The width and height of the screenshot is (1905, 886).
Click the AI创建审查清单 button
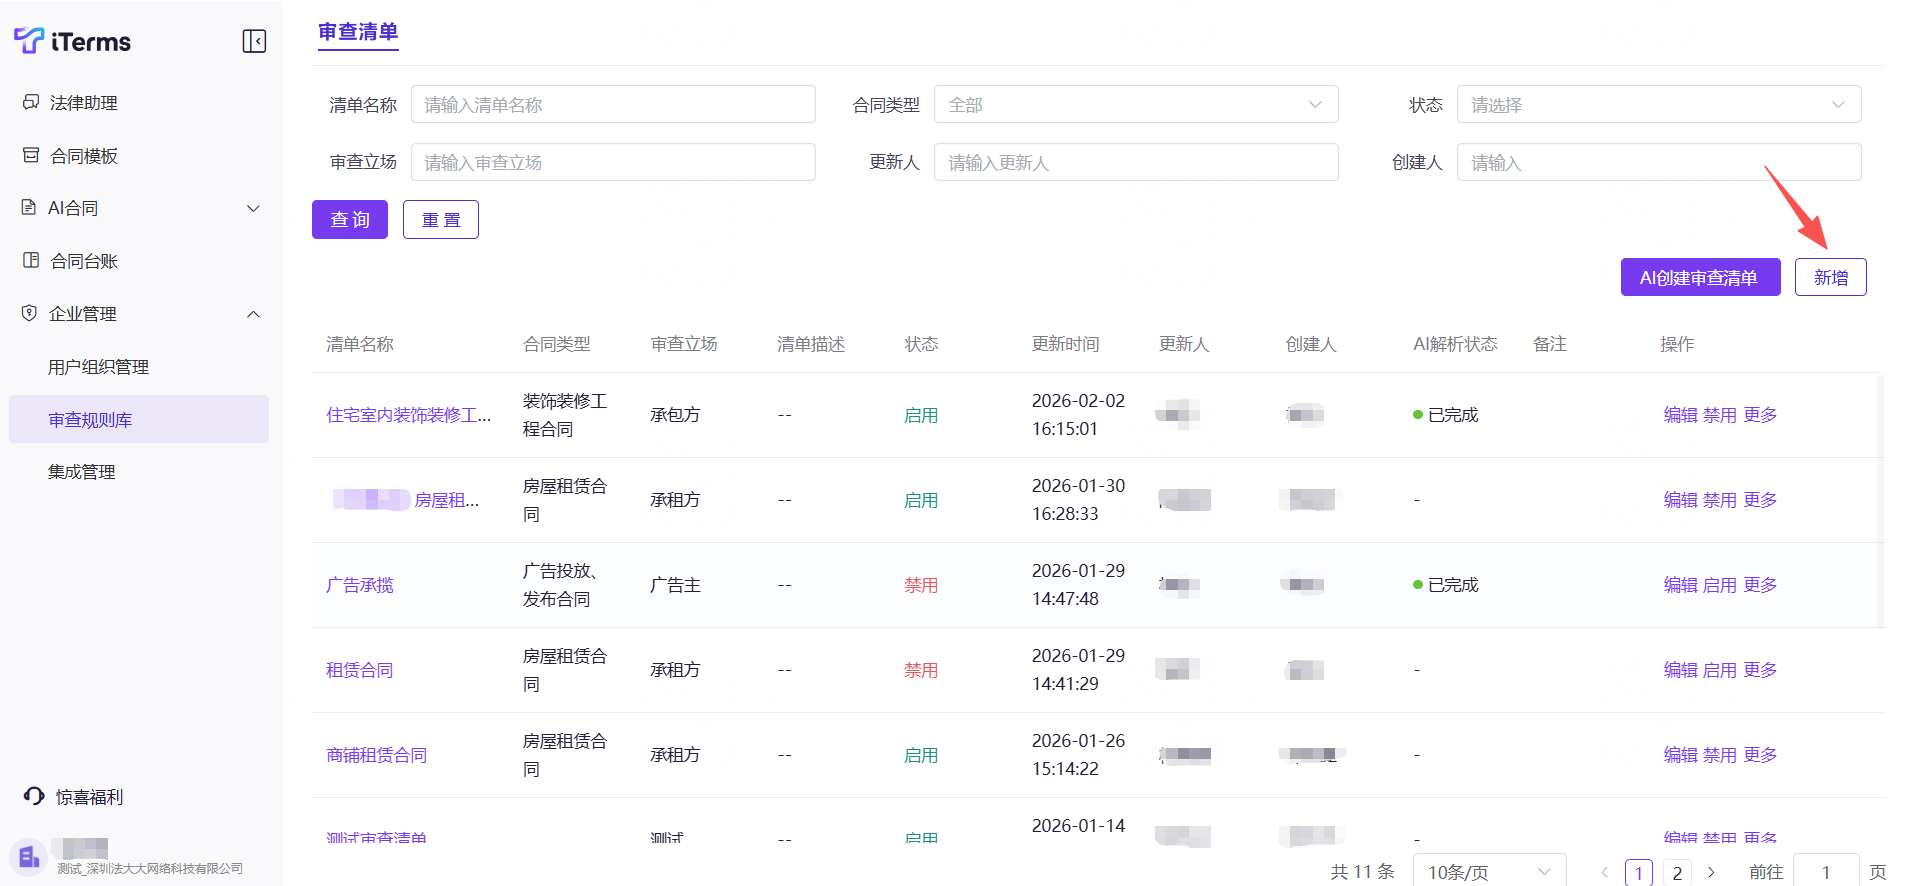1699,278
